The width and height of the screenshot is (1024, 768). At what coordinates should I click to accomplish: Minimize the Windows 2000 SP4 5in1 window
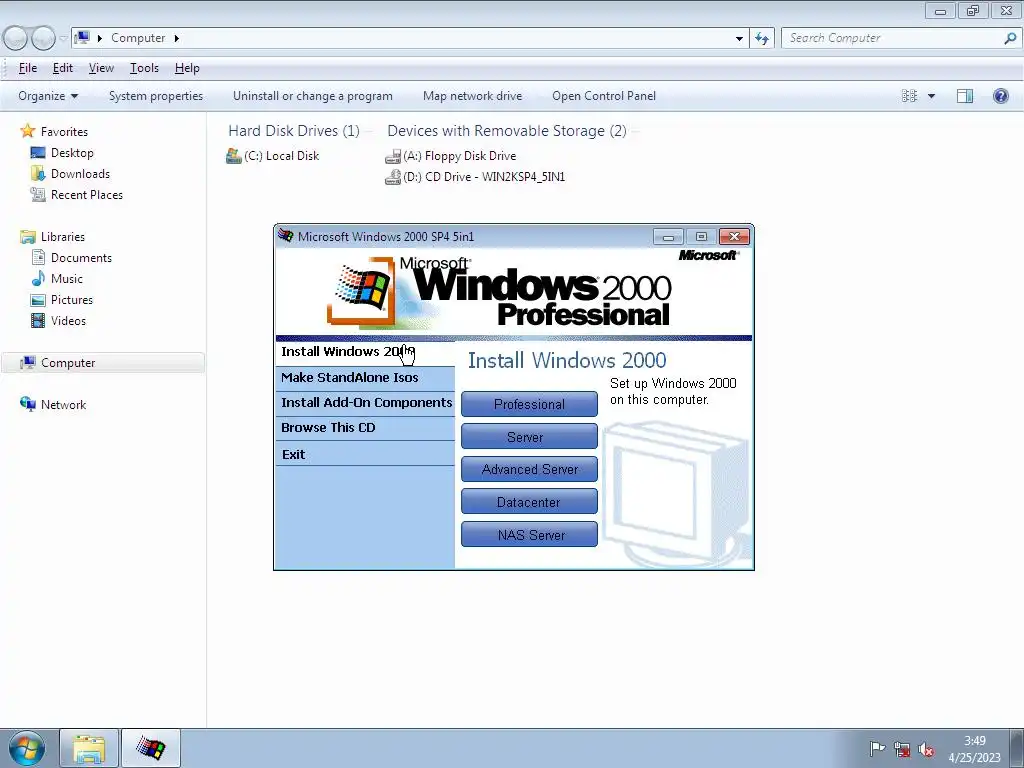(x=668, y=236)
